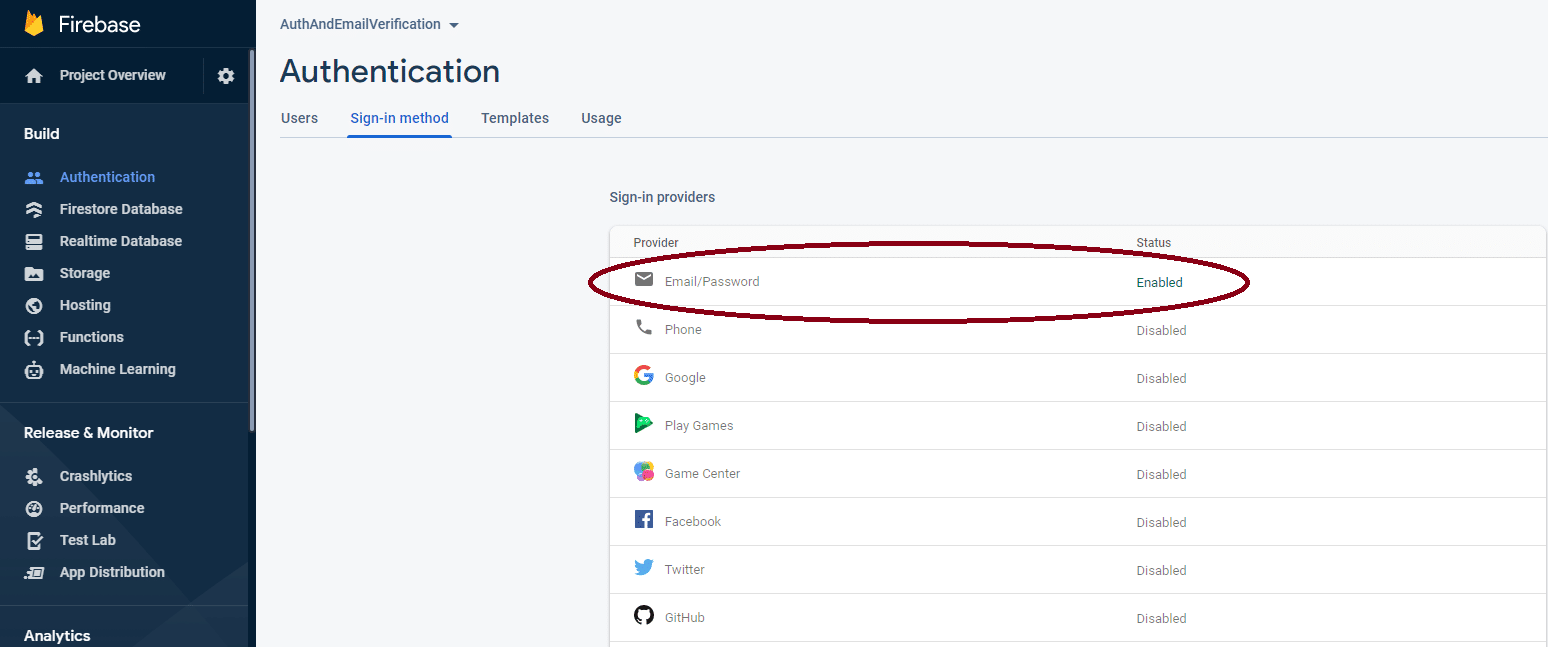Click the sidebar vertical scrollbar
The width and height of the screenshot is (1549, 647).
click(252, 240)
